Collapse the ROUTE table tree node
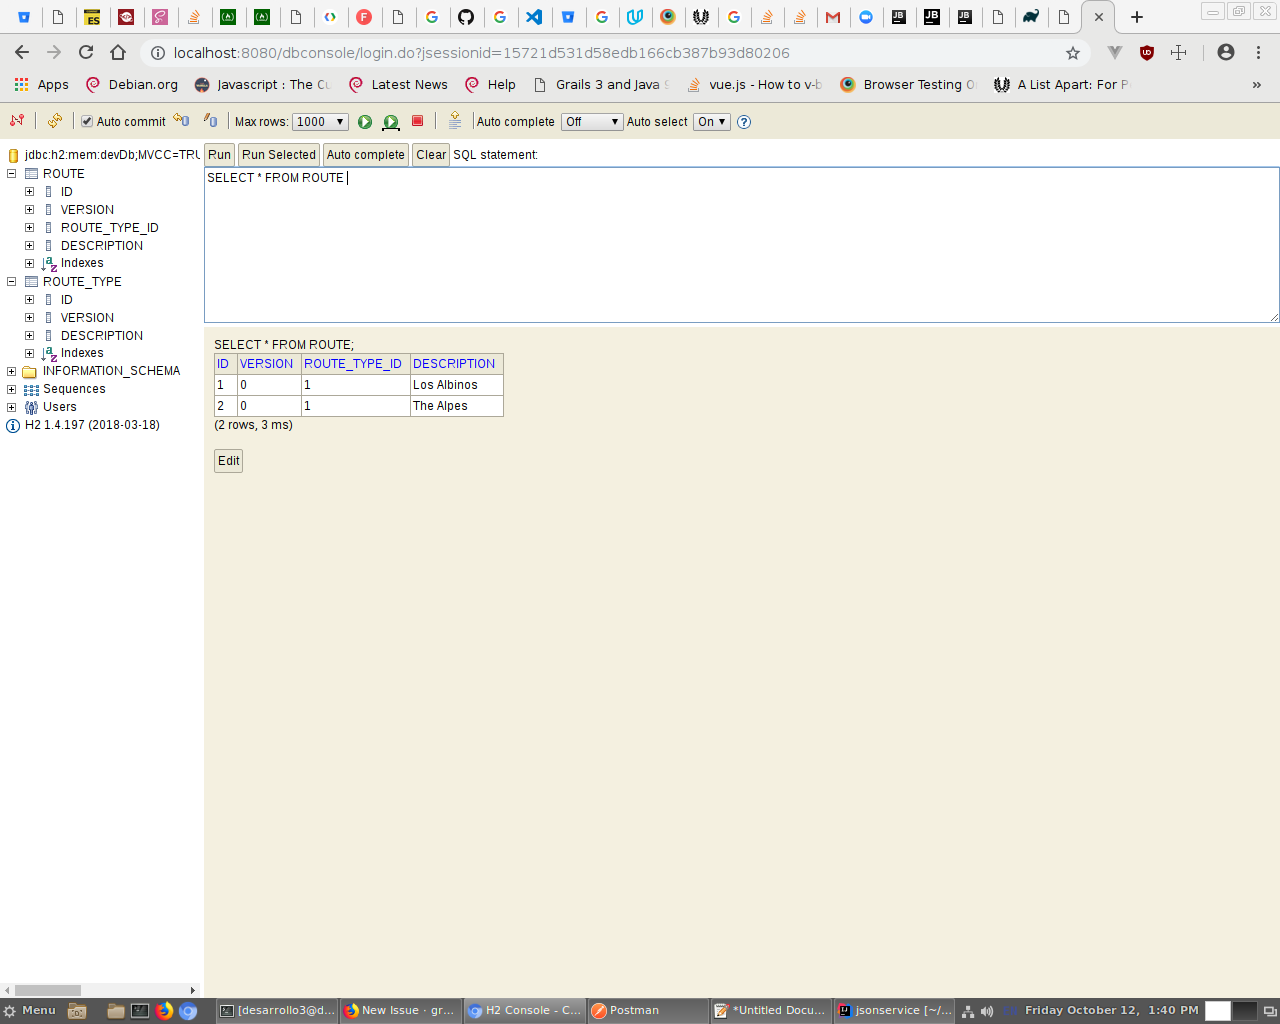The width and height of the screenshot is (1280, 1024). [12, 174]
